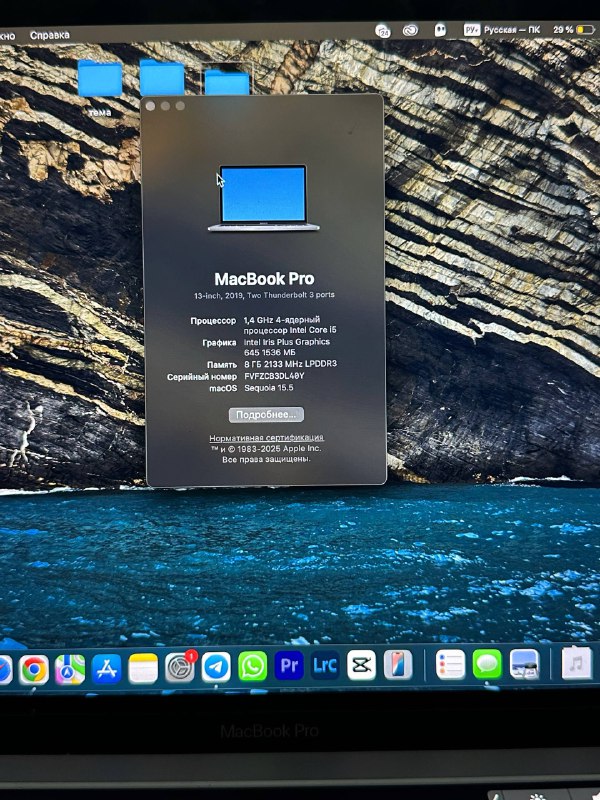Select the highlighted third desktop folder
This screenshot has width=600, height=800.
pyautogui.click(x=227, y=81)
